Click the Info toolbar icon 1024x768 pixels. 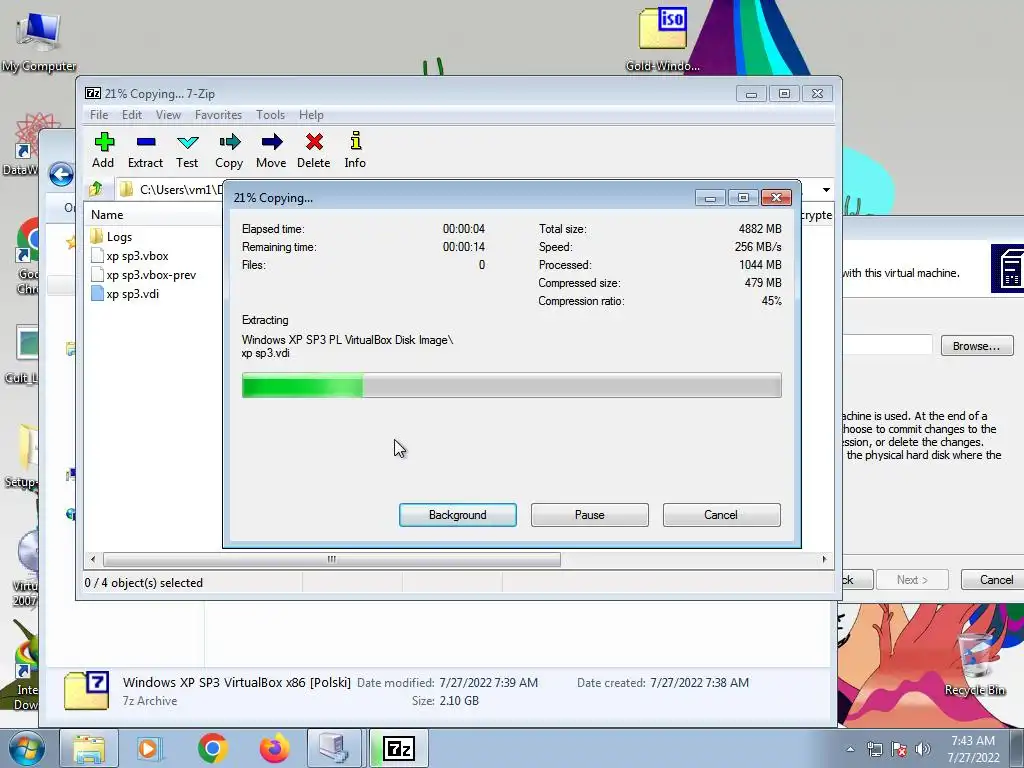pyautogui.click(x=355, y=150)
